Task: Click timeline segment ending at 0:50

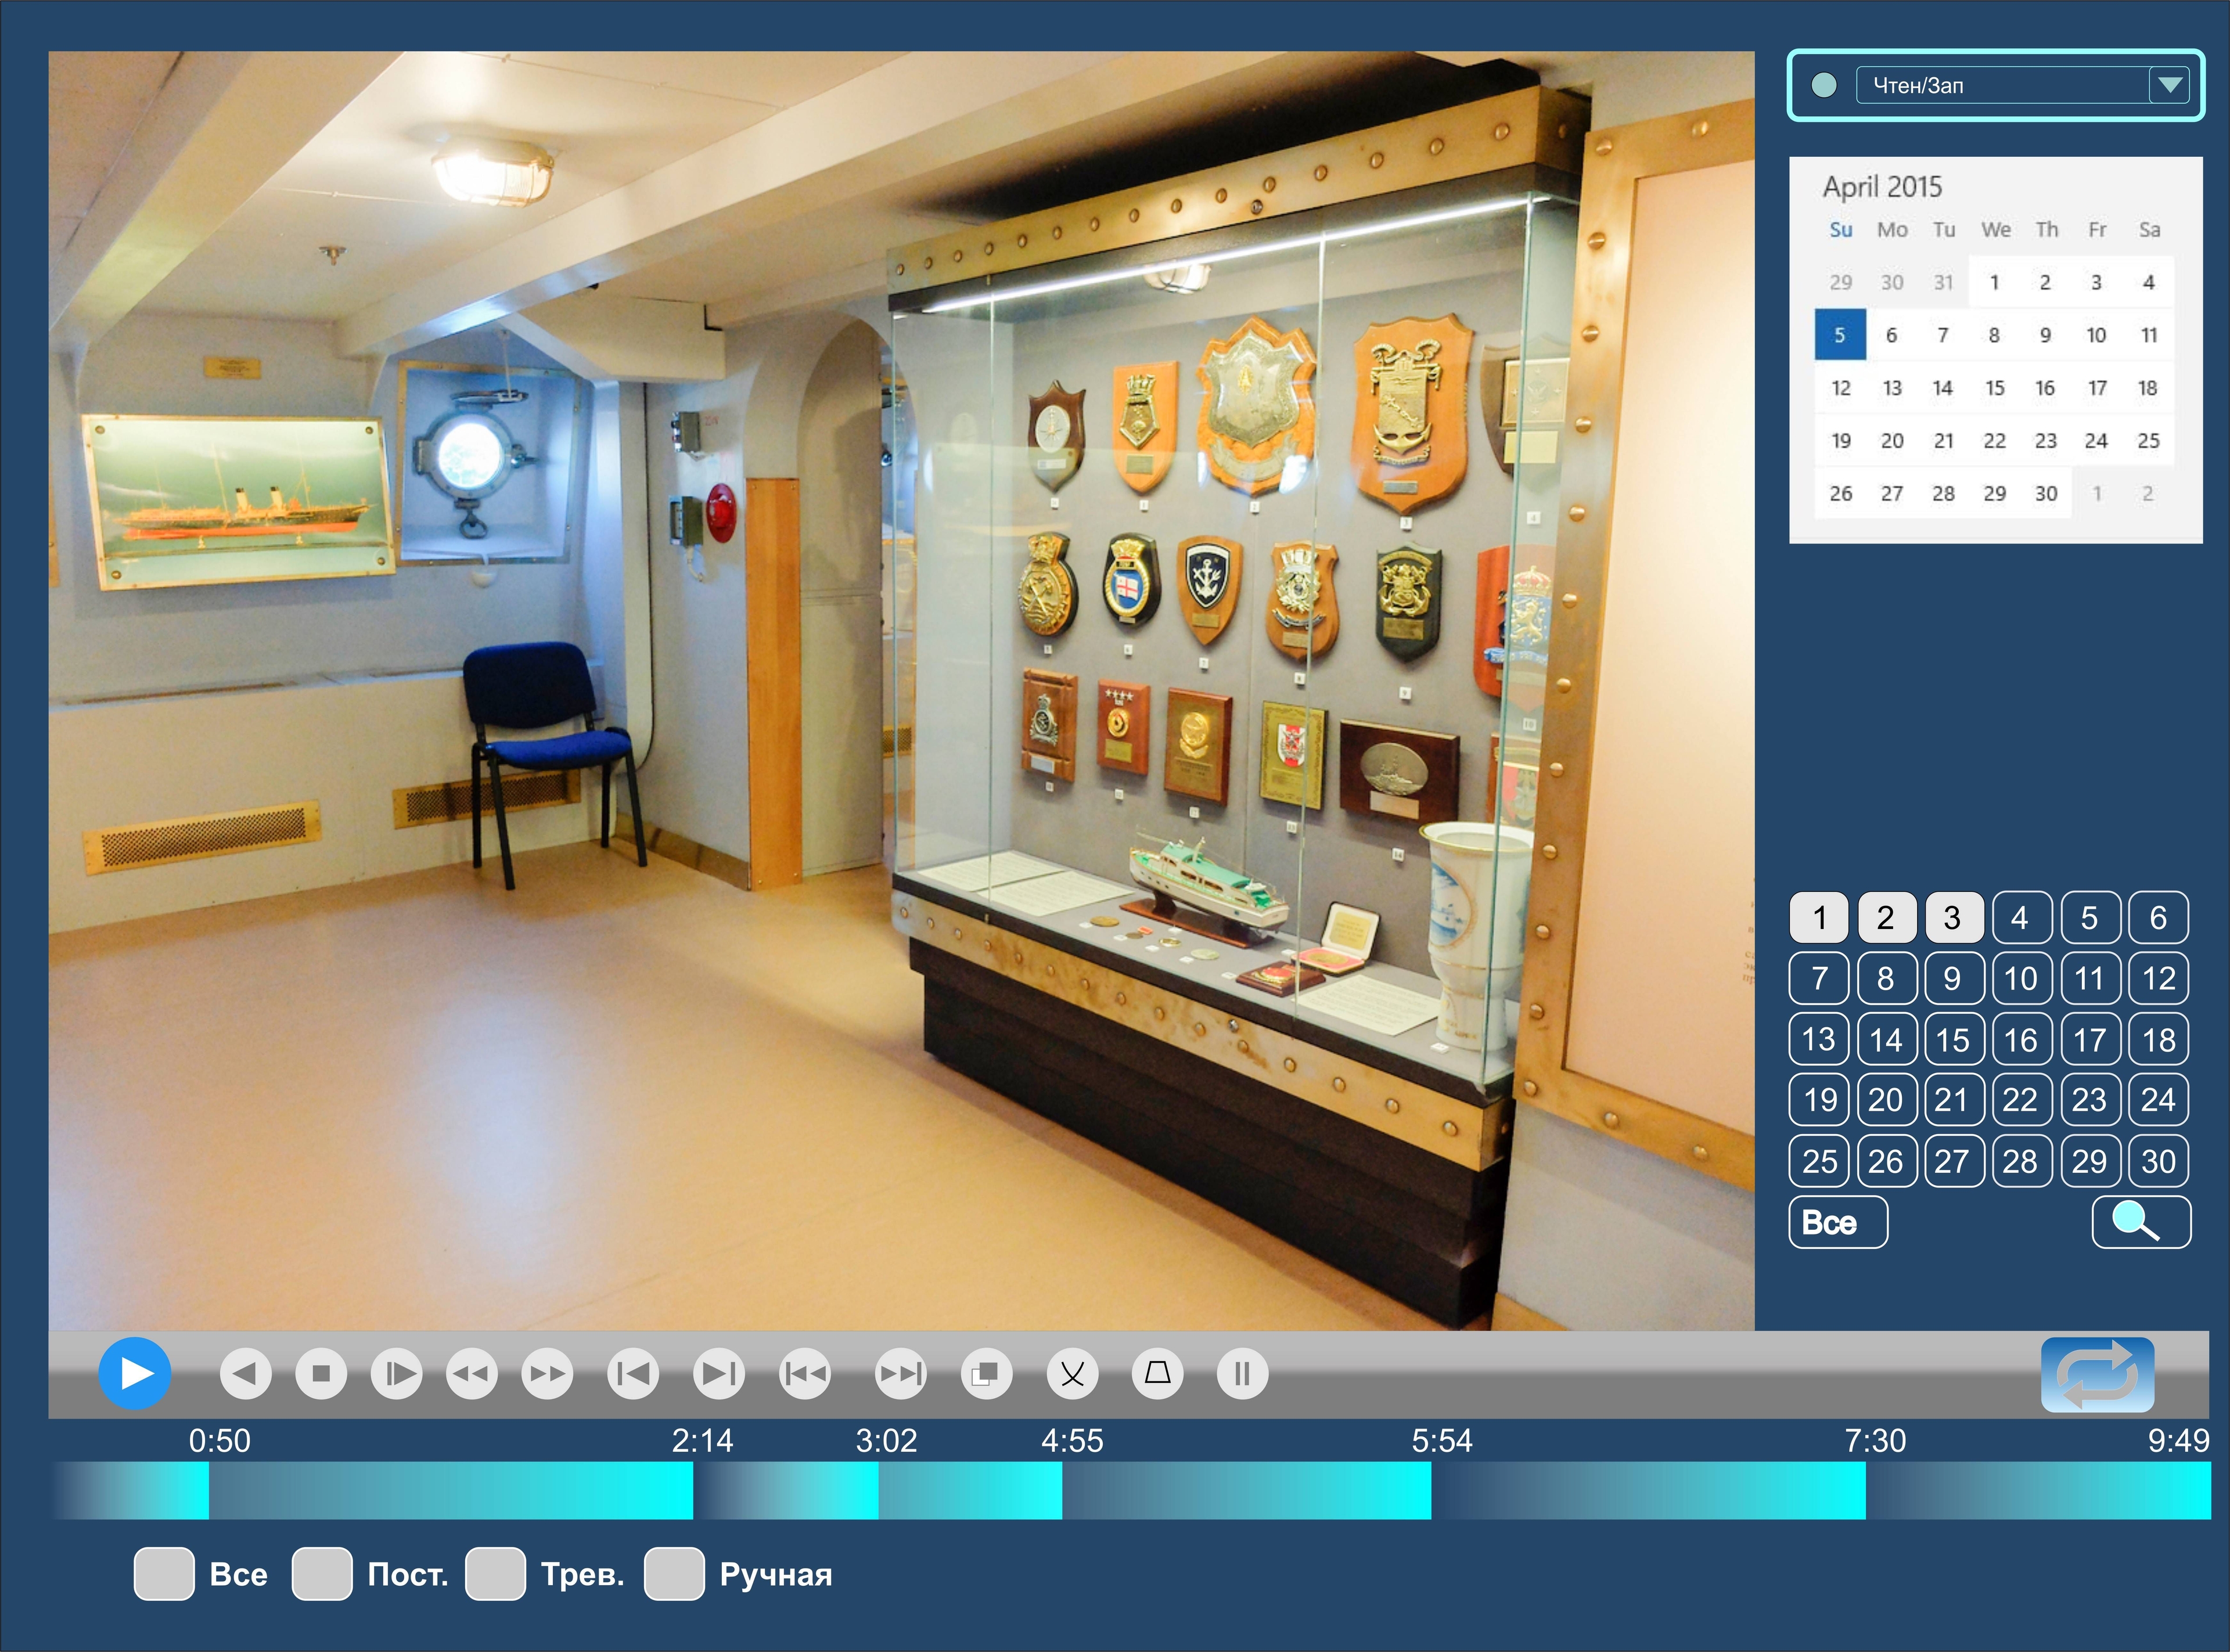Action: tap(130, 1490)
